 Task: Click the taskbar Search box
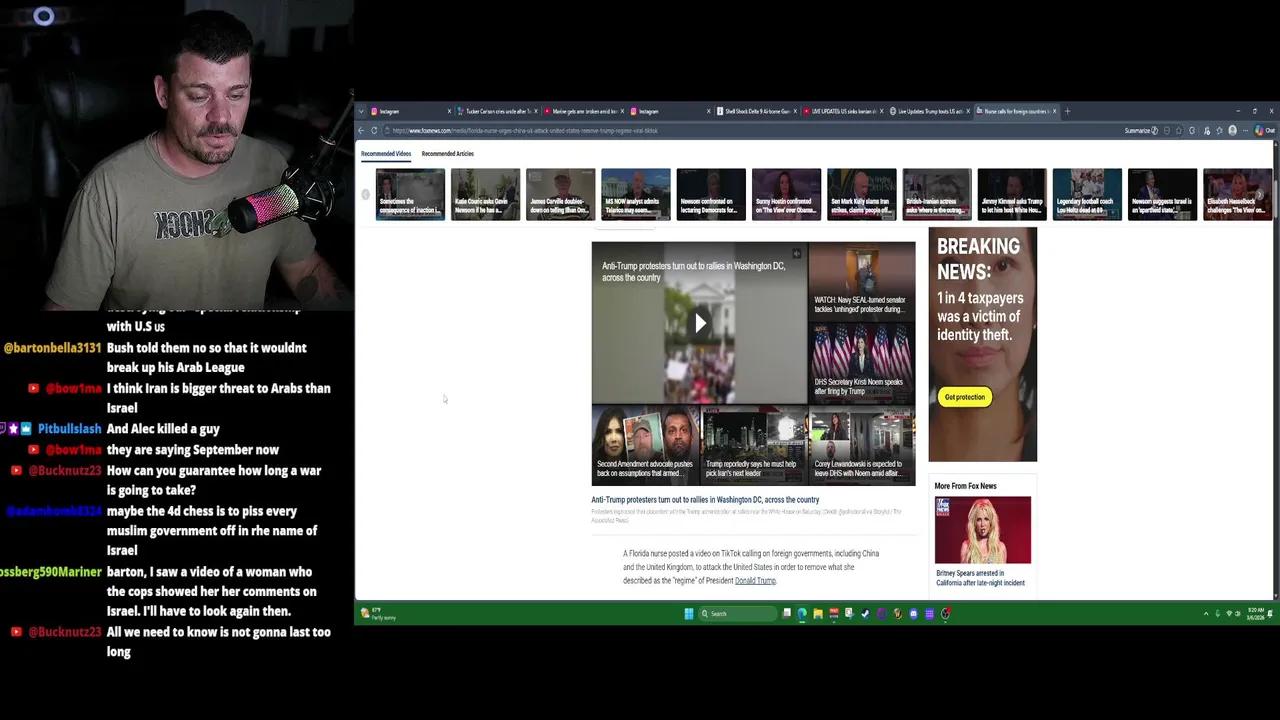pyautogui.click(x=737, y=613)
